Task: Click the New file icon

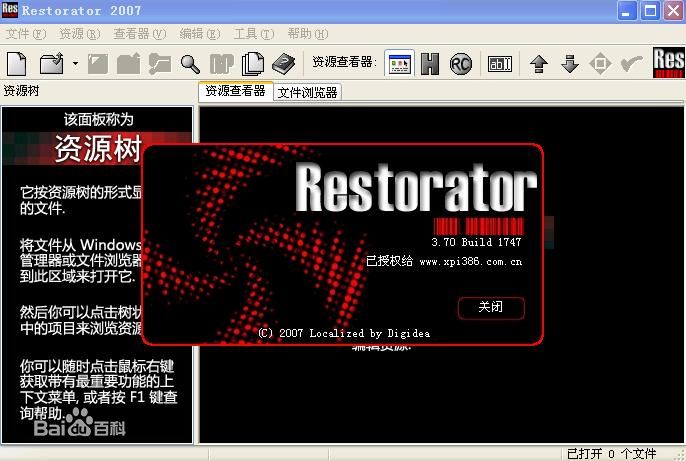Action: pyautogui.click(x=17, y=64)
